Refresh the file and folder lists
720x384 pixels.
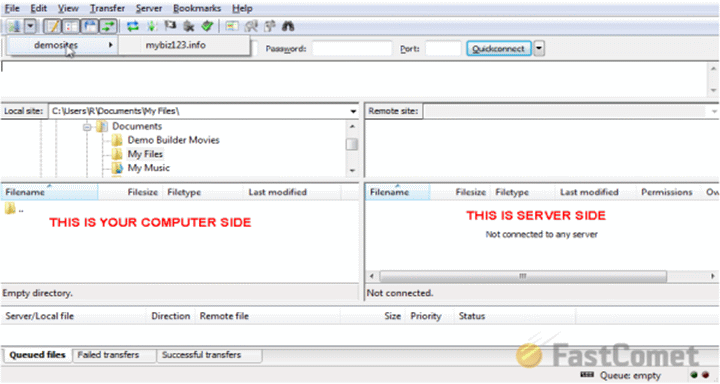coord(133,26)
